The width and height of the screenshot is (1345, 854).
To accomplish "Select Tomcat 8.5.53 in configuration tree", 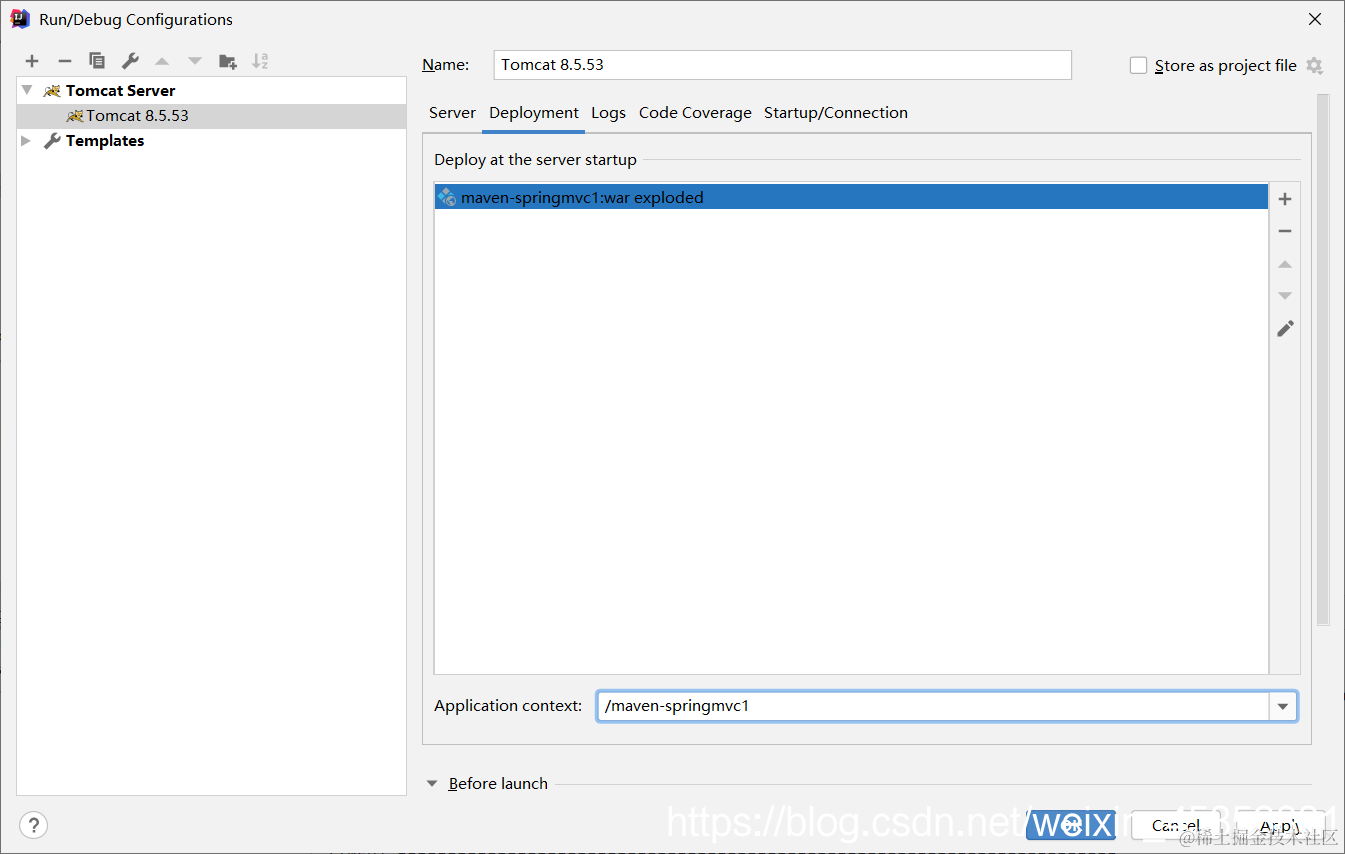I will tap(212, 116).
